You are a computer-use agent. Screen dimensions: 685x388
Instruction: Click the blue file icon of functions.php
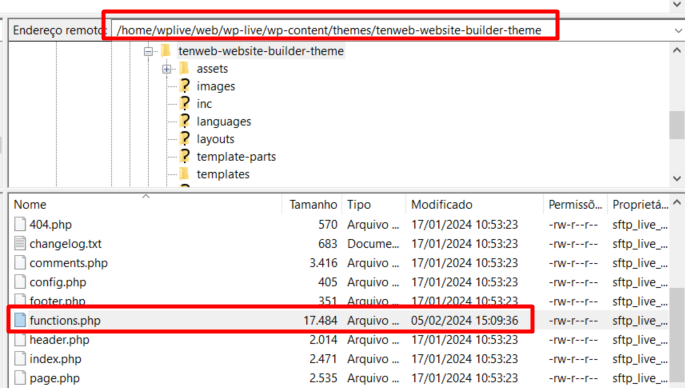pyautogui.click(x=20, y=320)
